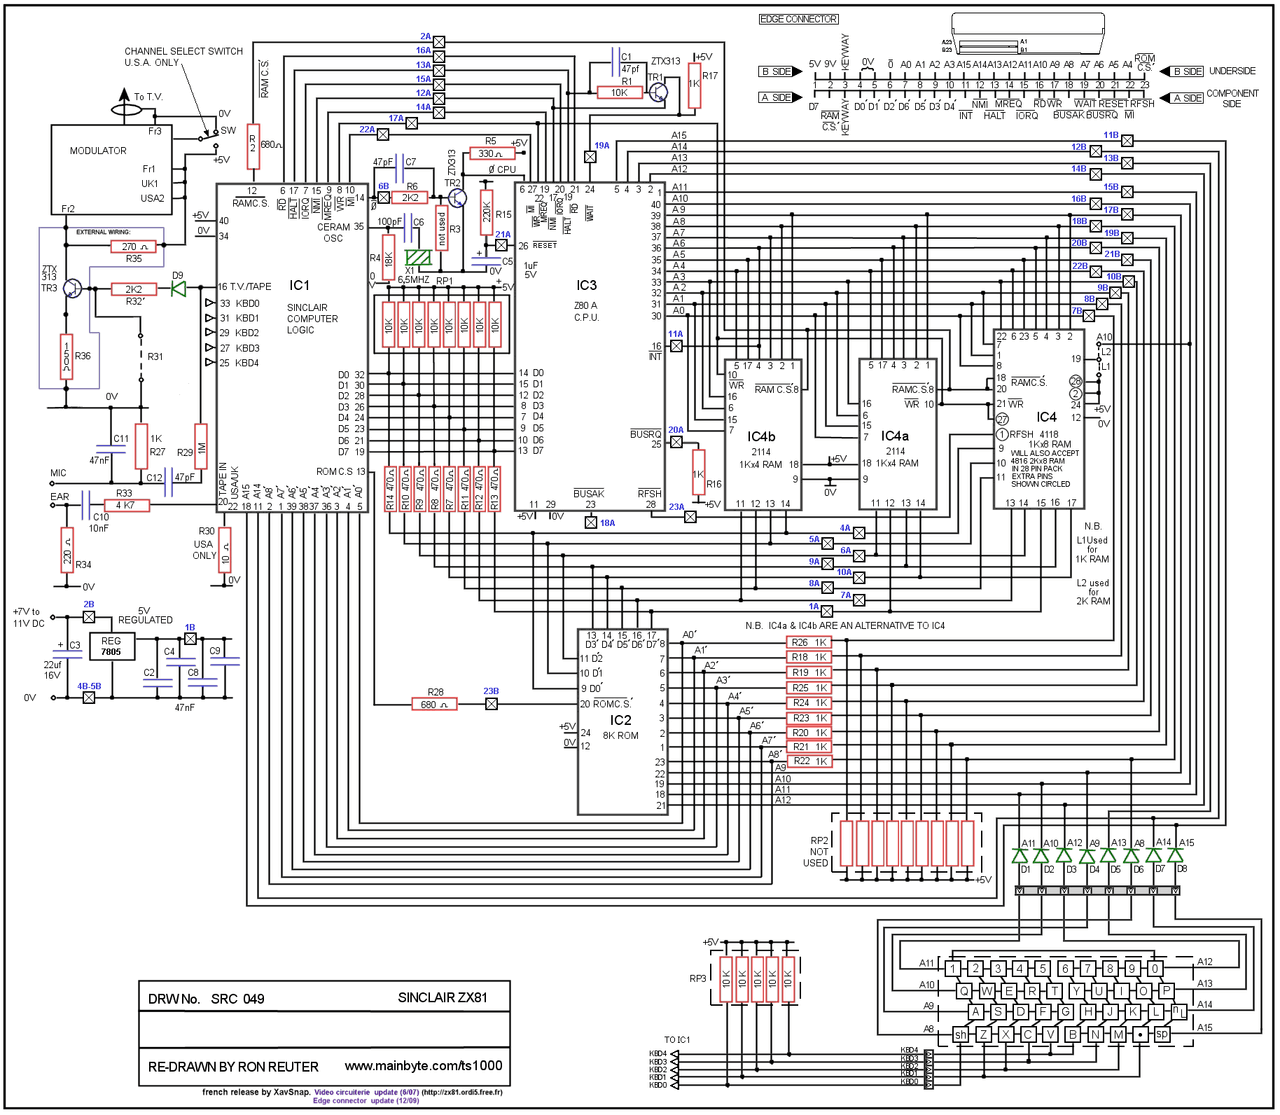Click the A SIDE arrow left of edge connector
Image resolution: width=1280 pixels, height=1115 pixels.
[780, 98]
